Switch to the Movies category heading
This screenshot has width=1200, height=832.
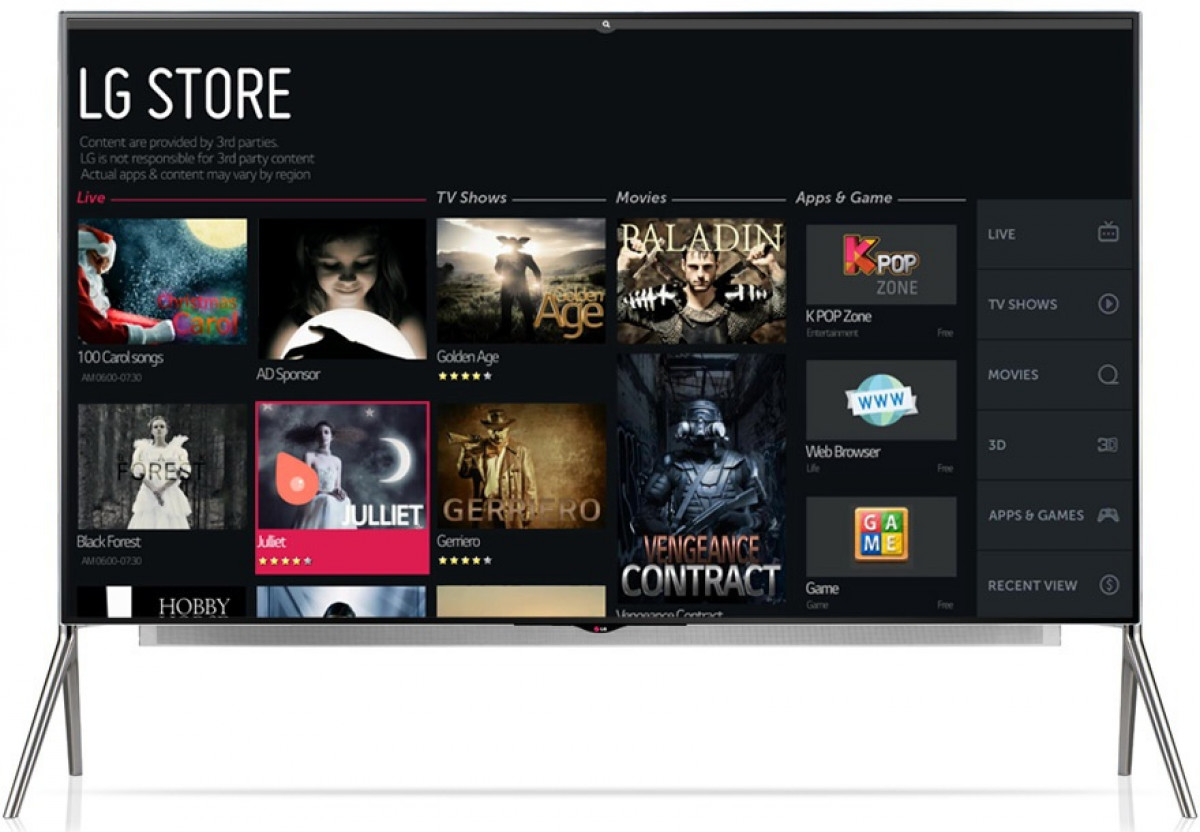click(641, 198)
